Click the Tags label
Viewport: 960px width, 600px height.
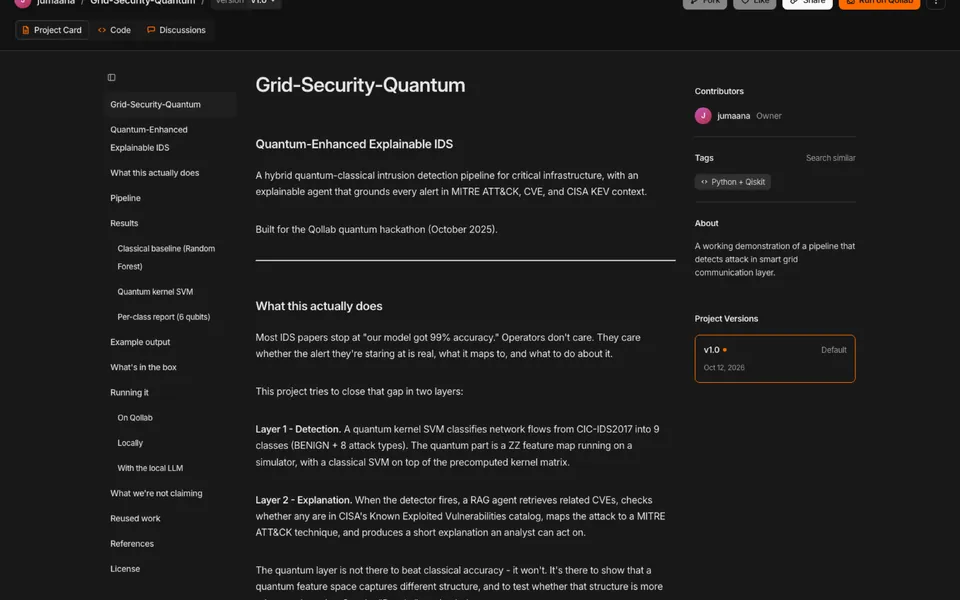pyautogui.click(x=704, y=158)
